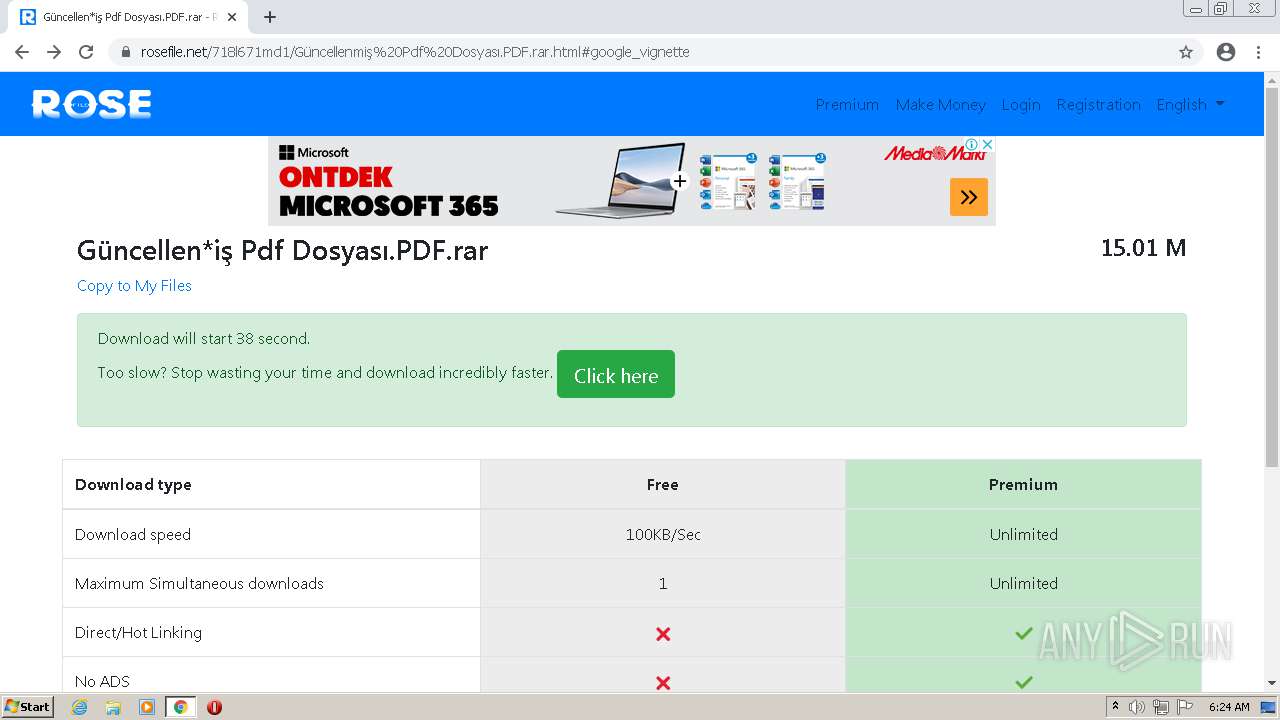
Task: Reload the rosefile page
Action: pos(86,52)
